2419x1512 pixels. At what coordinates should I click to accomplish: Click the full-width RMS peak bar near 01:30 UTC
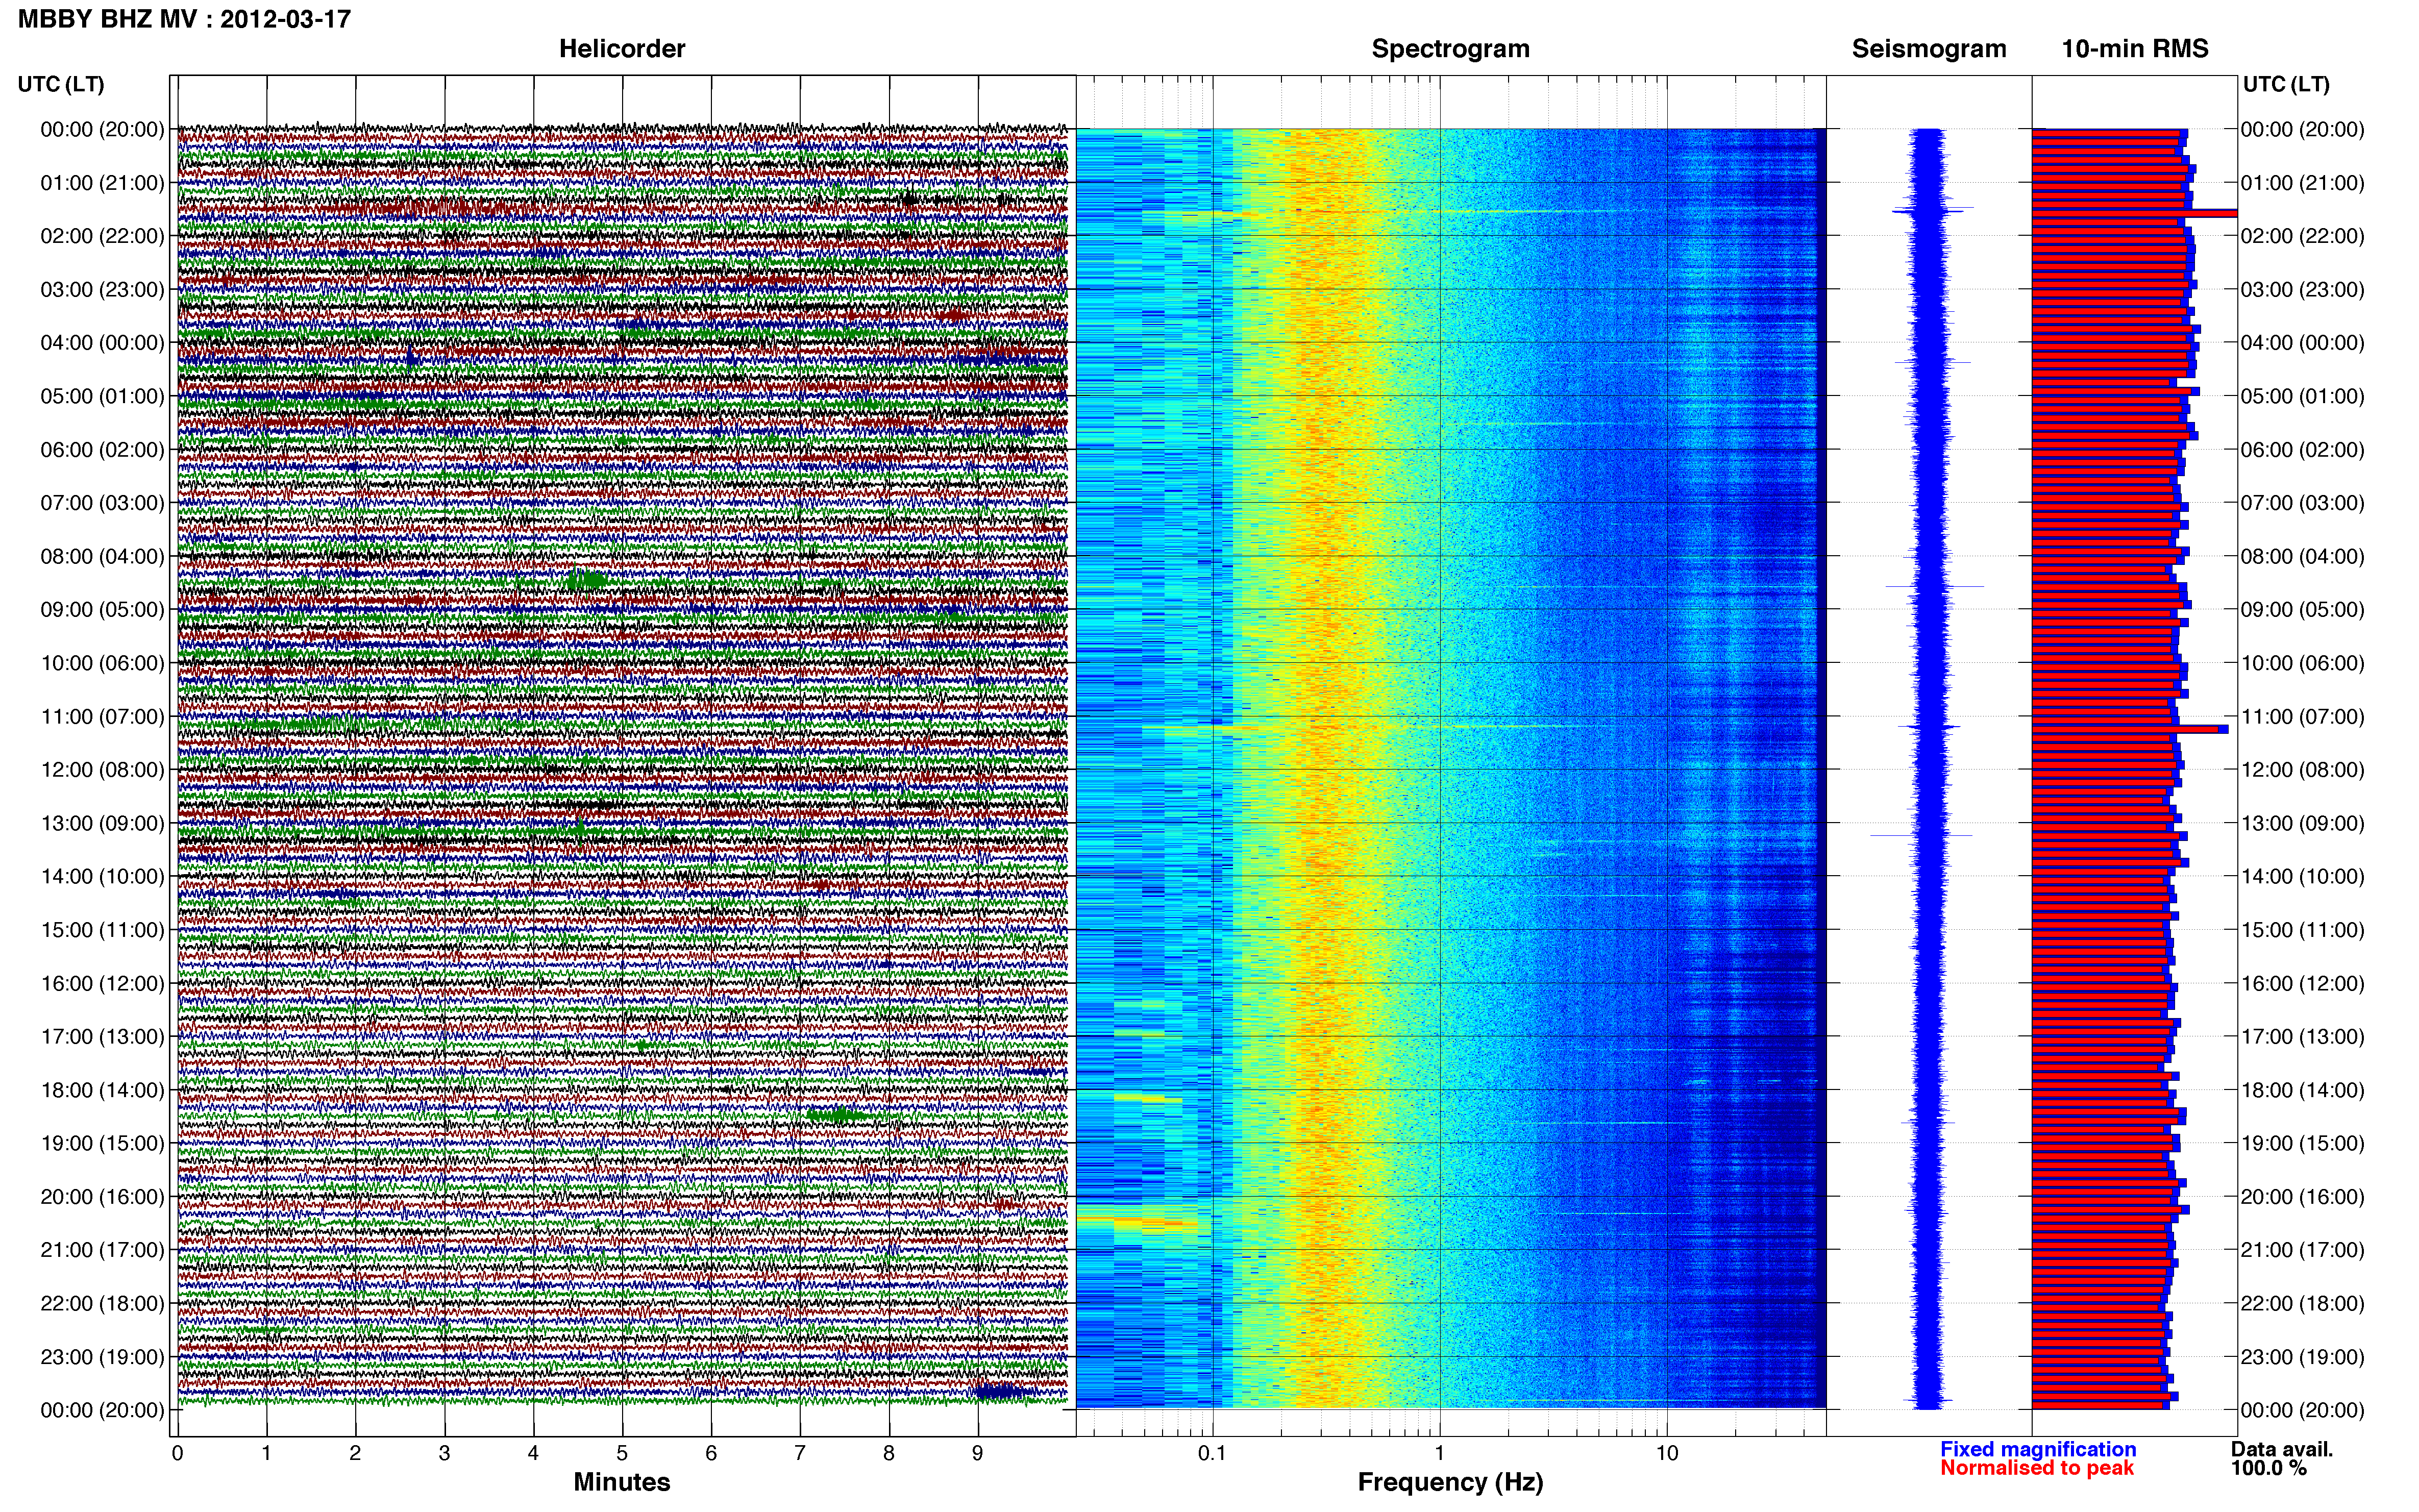pyautogui.click(x=2134, y=213)
